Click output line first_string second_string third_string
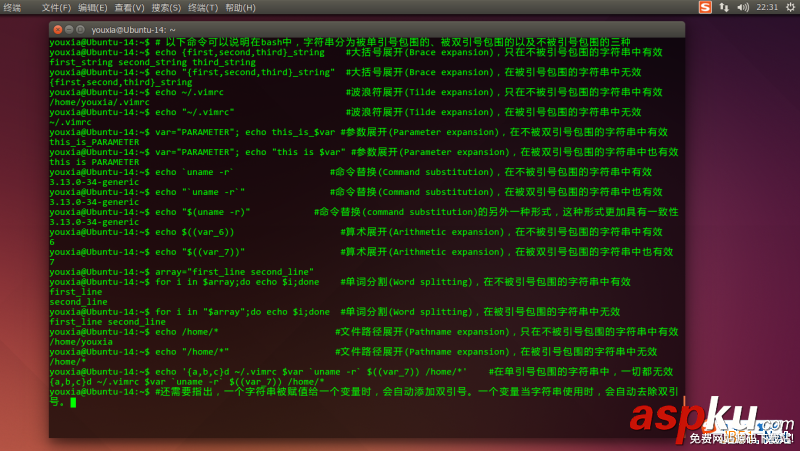This screenshot has height=451, width=800. (153, 62)
